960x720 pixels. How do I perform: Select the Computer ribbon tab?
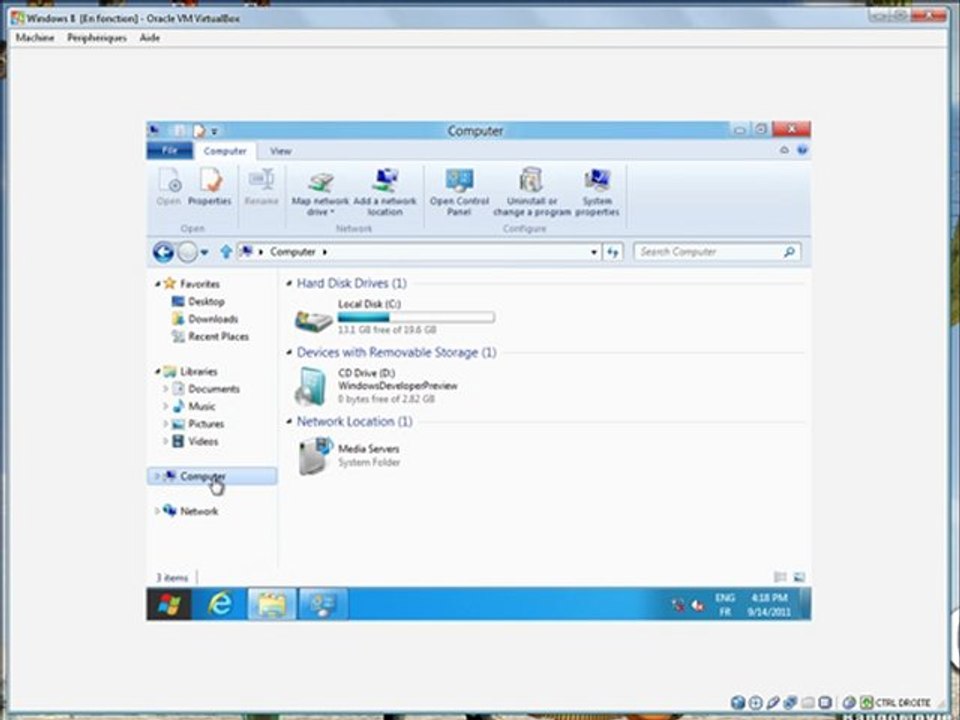click(x=225, y=151)
